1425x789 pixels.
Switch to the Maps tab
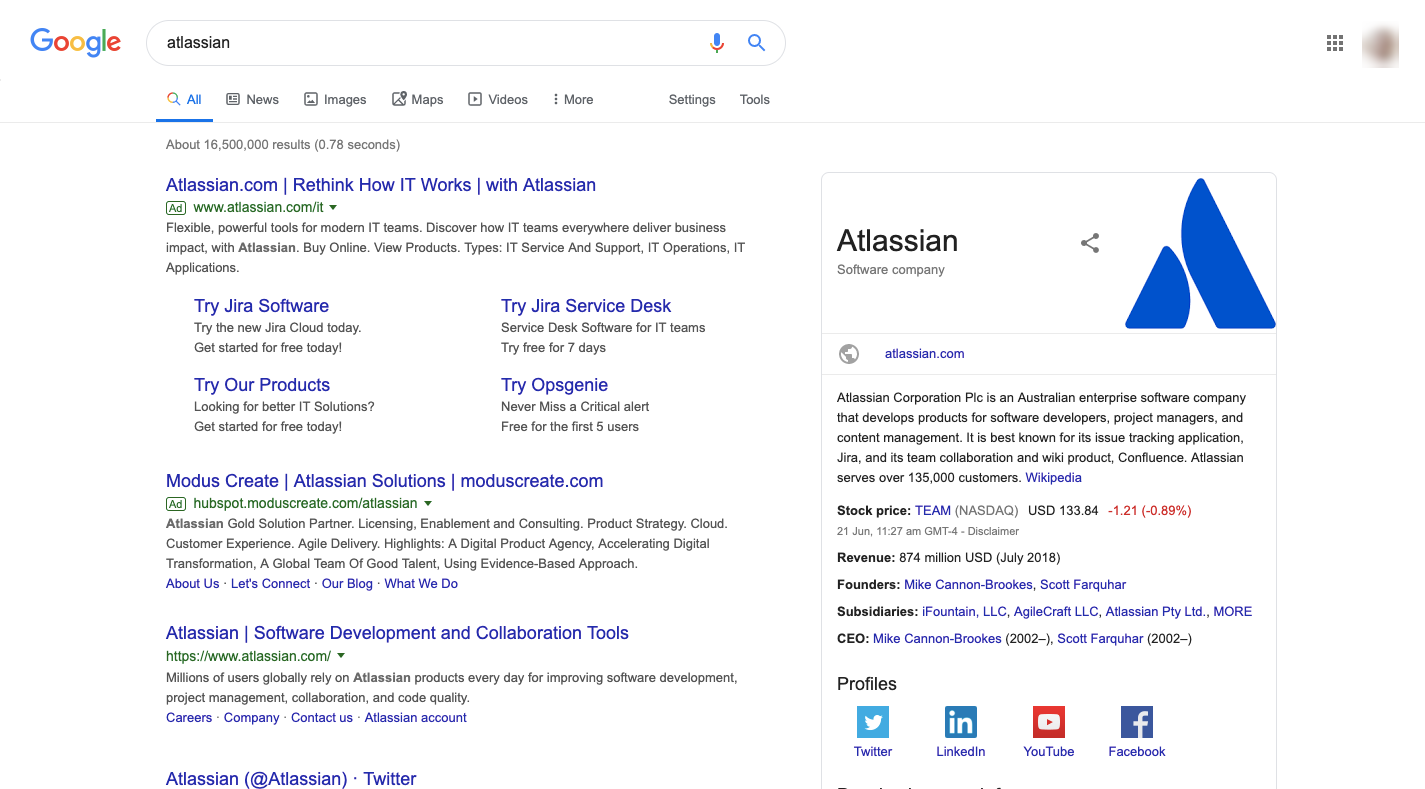[417, 100]
